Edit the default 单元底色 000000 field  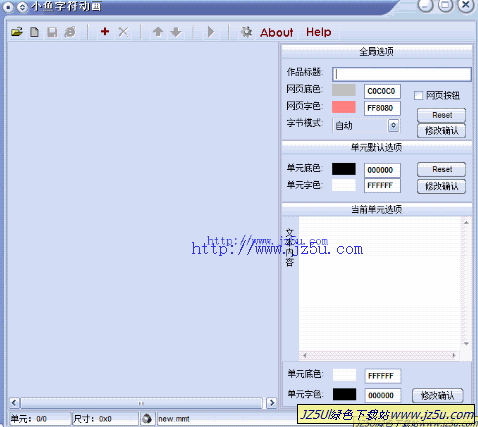pos(382,170)
